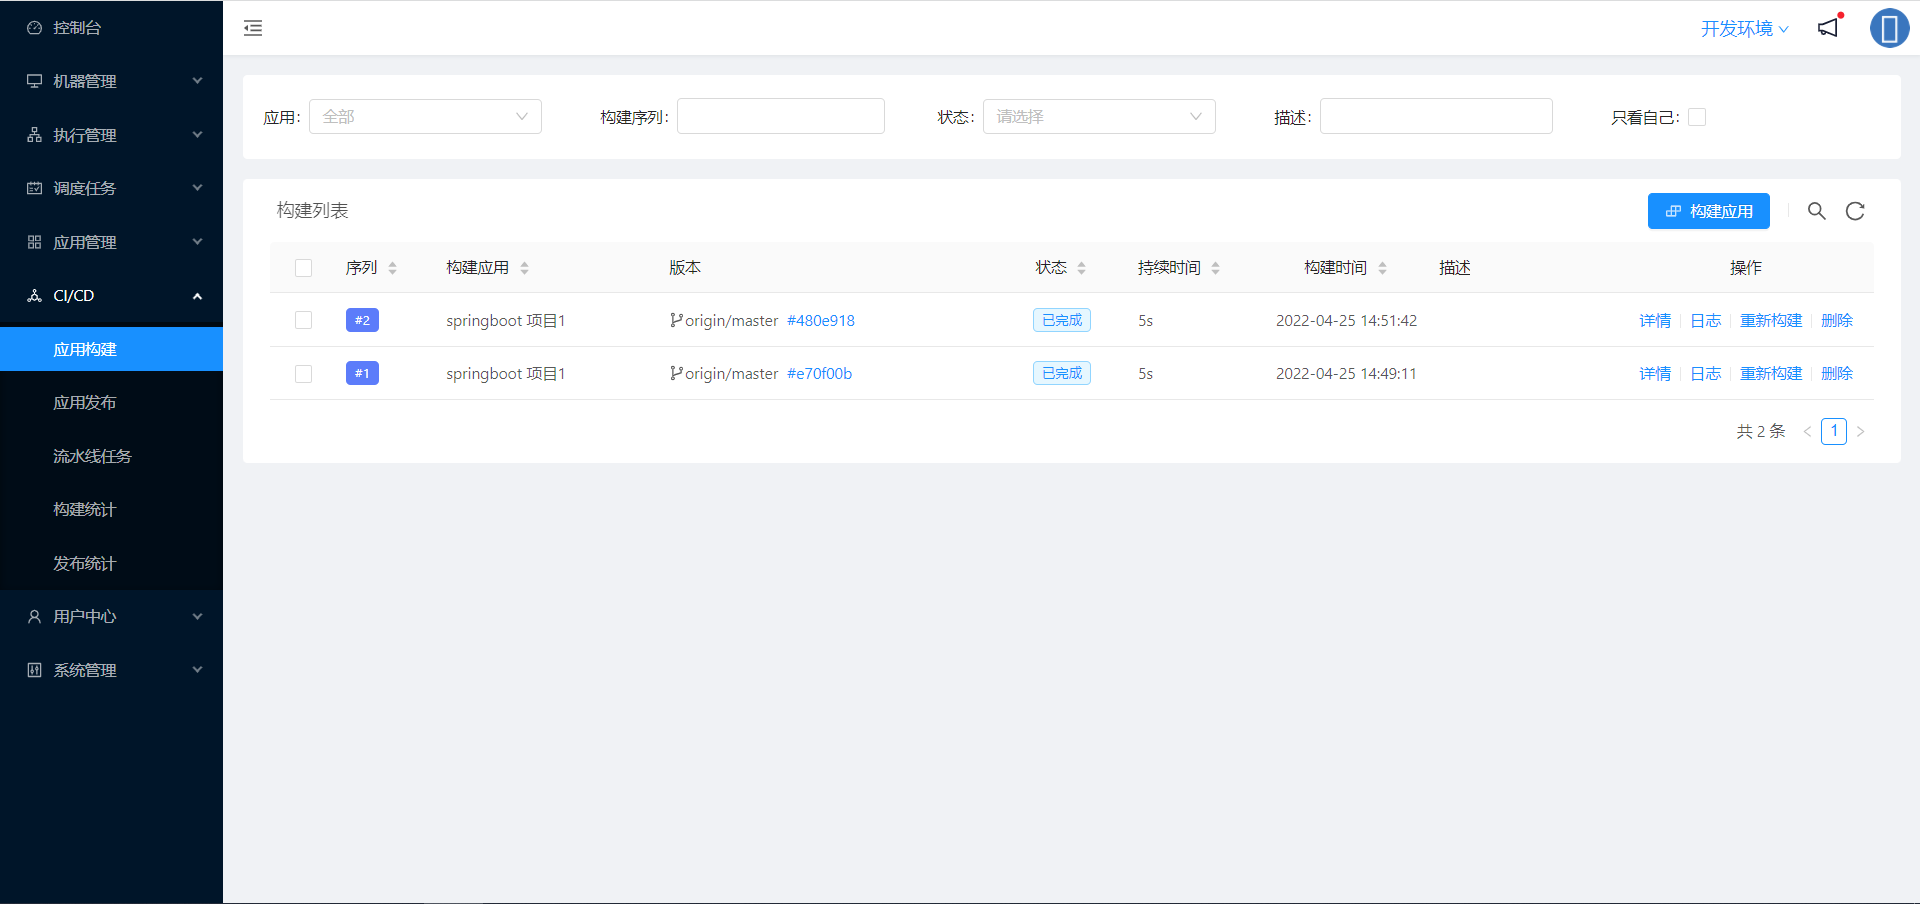The image size is (1920, 904).
Task: Sort by 构建应用 column sorter arrows
Action: pyautogui.click(x=524, y=268)
